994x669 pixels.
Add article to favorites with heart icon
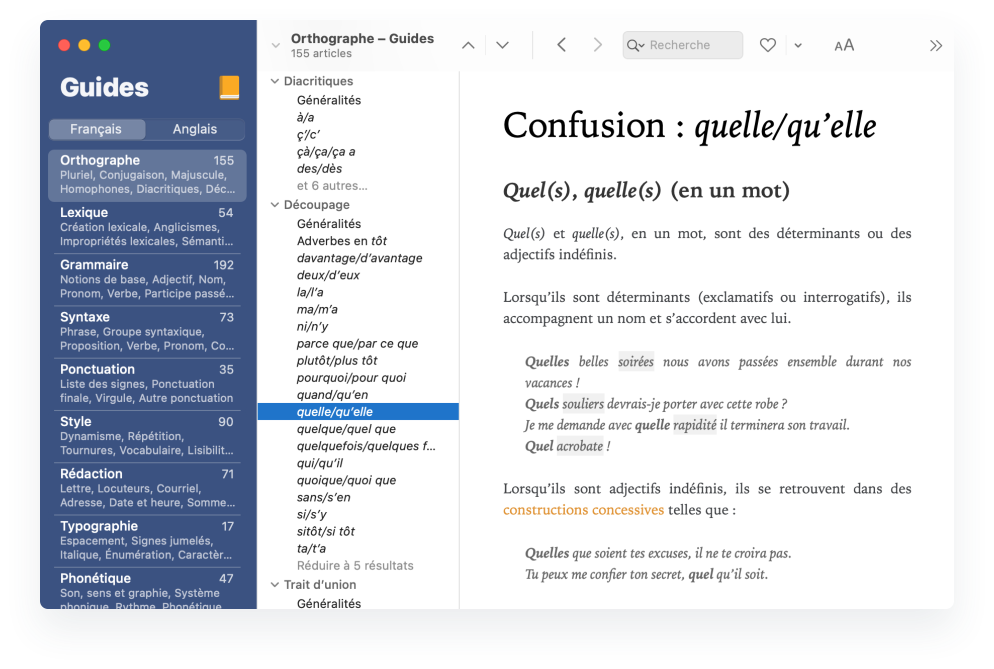click(x=767, y=45)
